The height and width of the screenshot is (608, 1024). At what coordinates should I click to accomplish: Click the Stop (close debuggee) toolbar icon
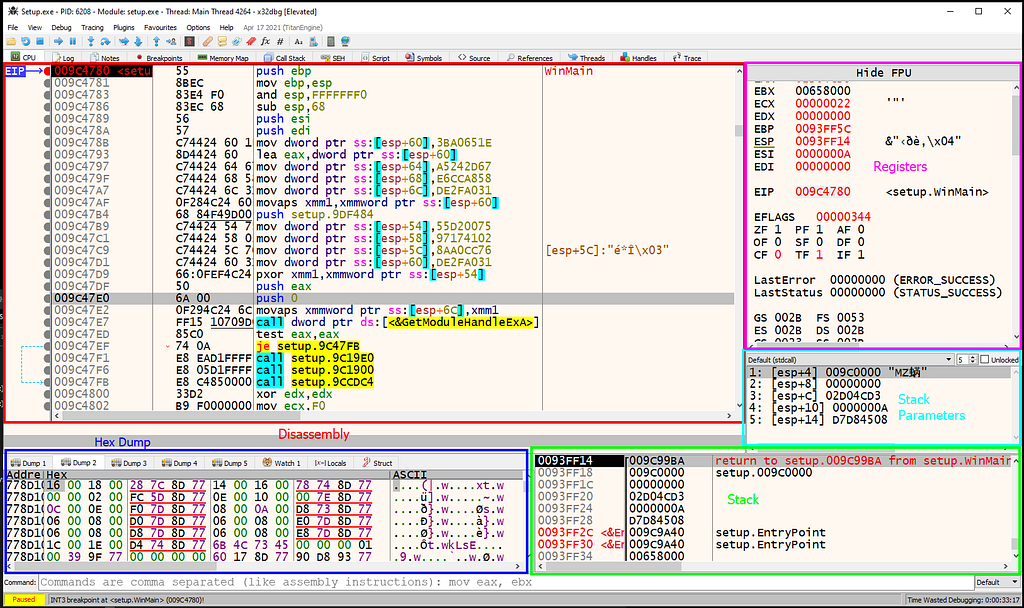point(40,41)
